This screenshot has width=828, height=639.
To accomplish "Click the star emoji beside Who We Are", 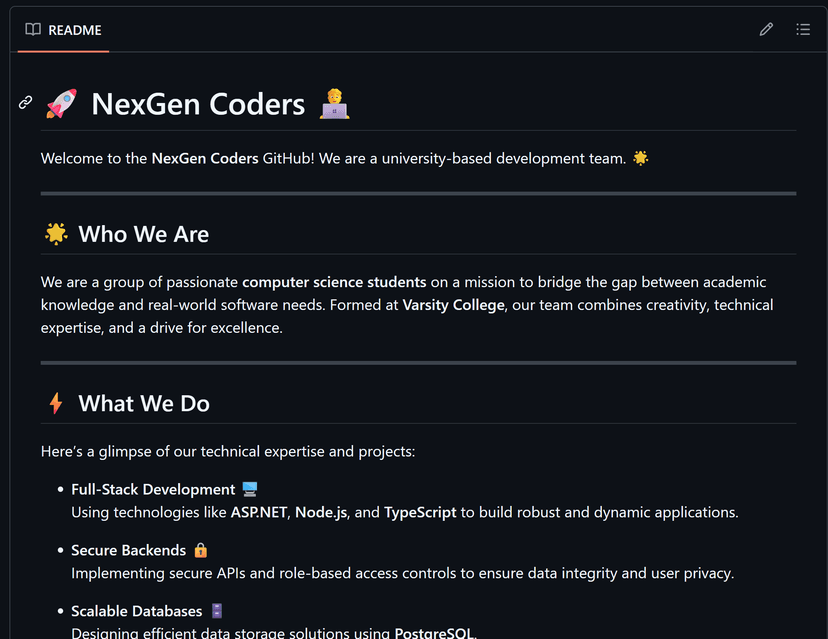I will (x=56, y=234).
